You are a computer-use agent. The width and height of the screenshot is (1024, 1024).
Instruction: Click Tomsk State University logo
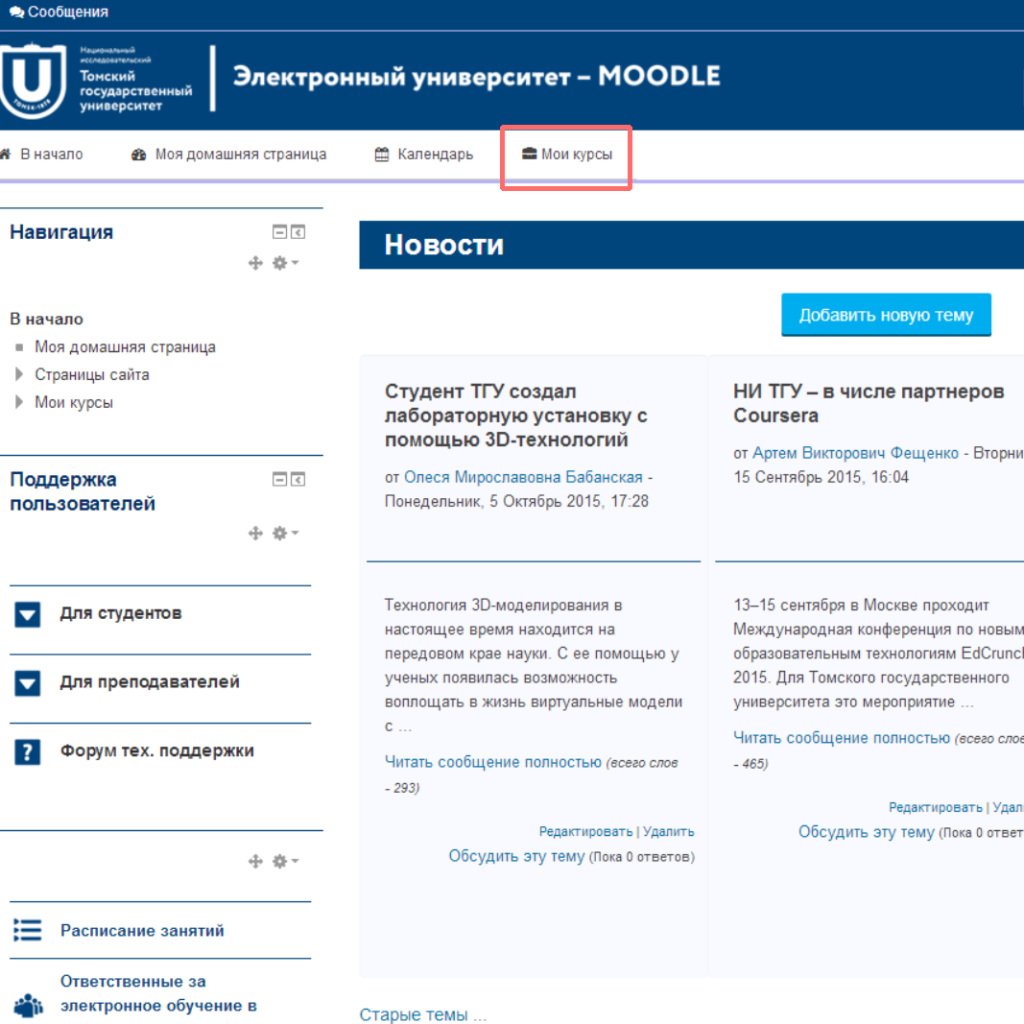point(33,81)
